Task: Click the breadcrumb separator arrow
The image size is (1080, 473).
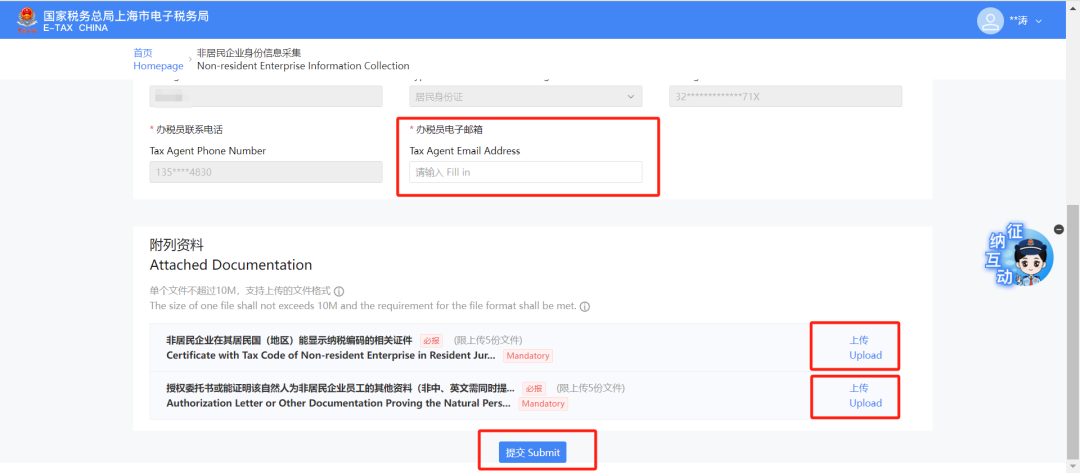Action: [190, 59]
